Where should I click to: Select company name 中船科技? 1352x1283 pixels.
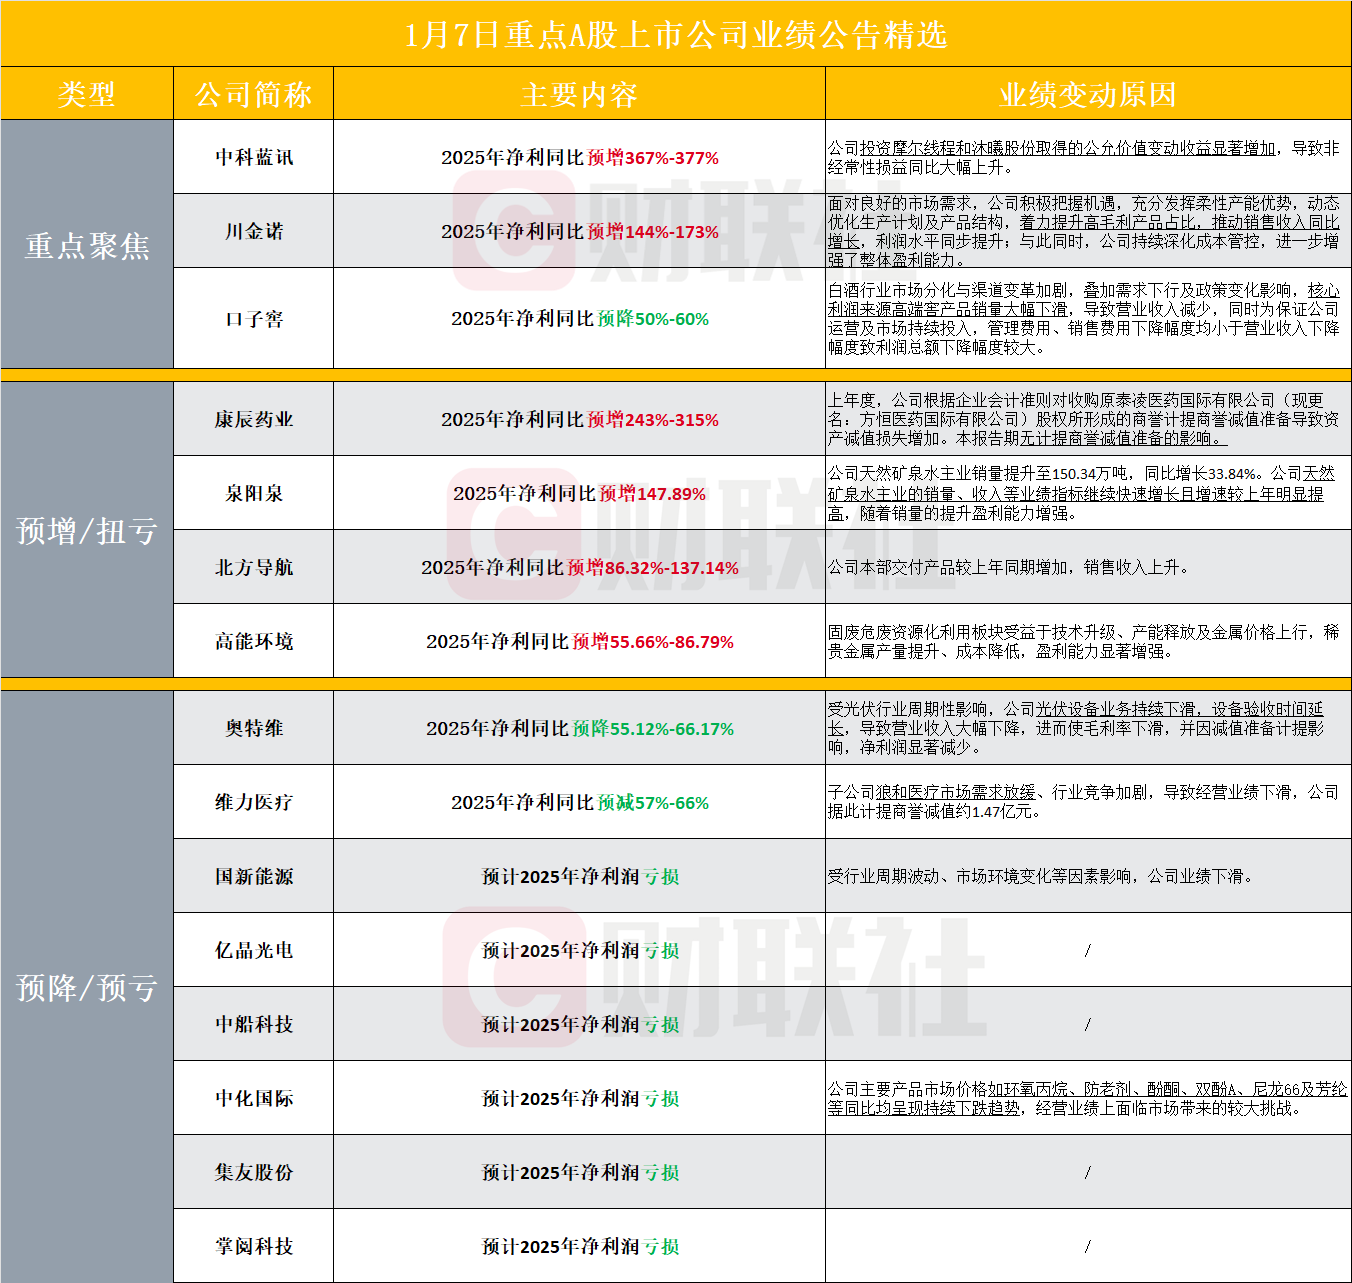point(254,1024)
